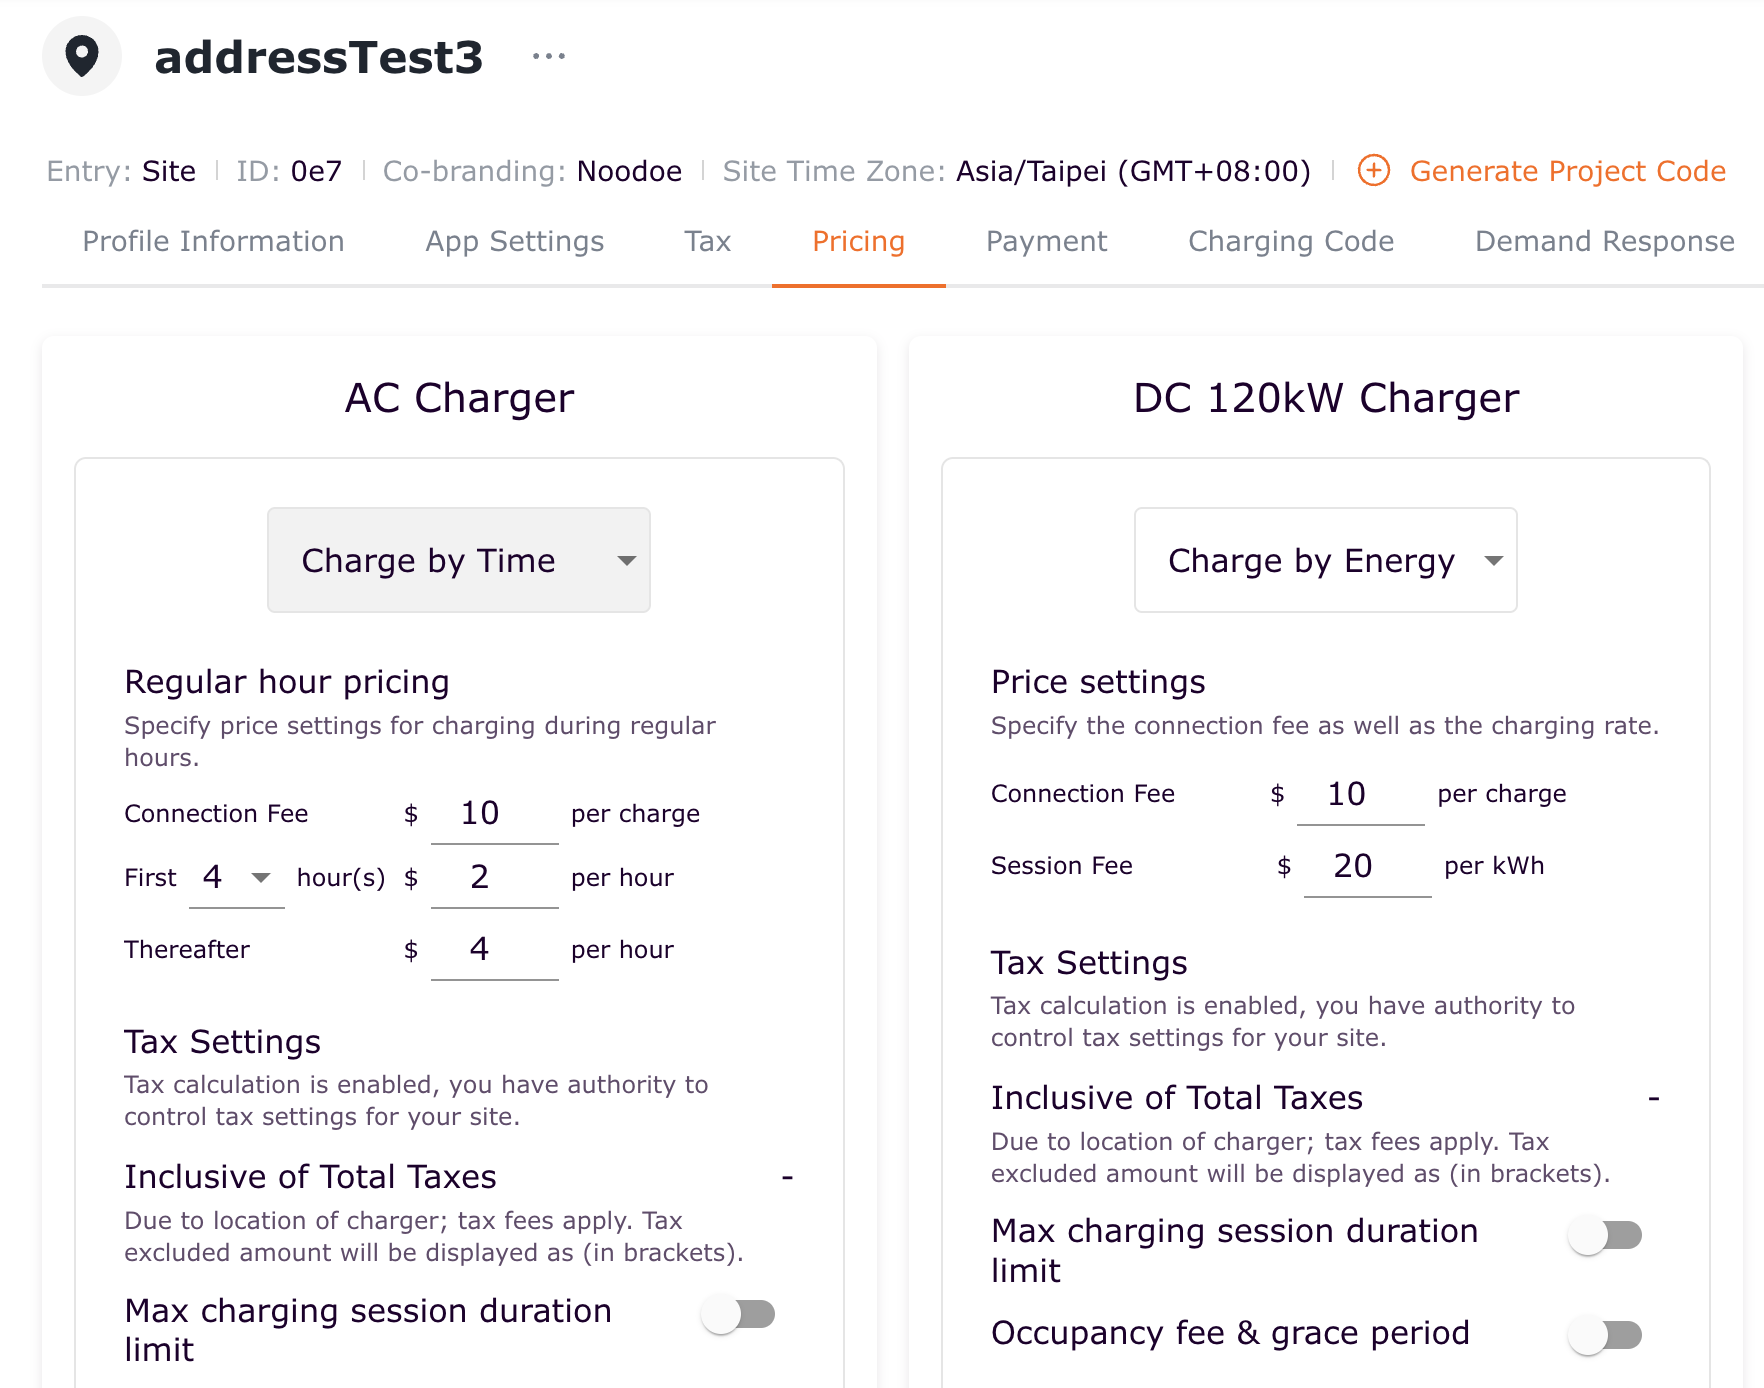Screen dimensions: 1764x1388
Task: Click the AC Charge by Time dropdown arrow
Action: (x=627, y=560)
